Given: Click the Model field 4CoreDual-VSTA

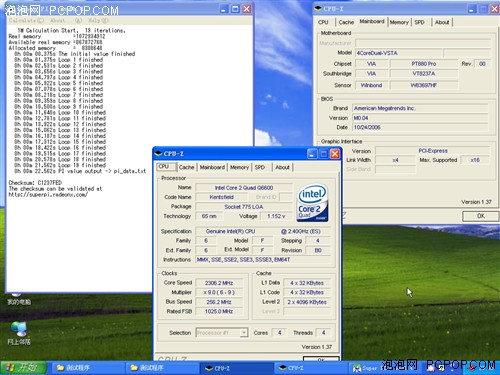Looking at the screenshot, I should point(399,53).
